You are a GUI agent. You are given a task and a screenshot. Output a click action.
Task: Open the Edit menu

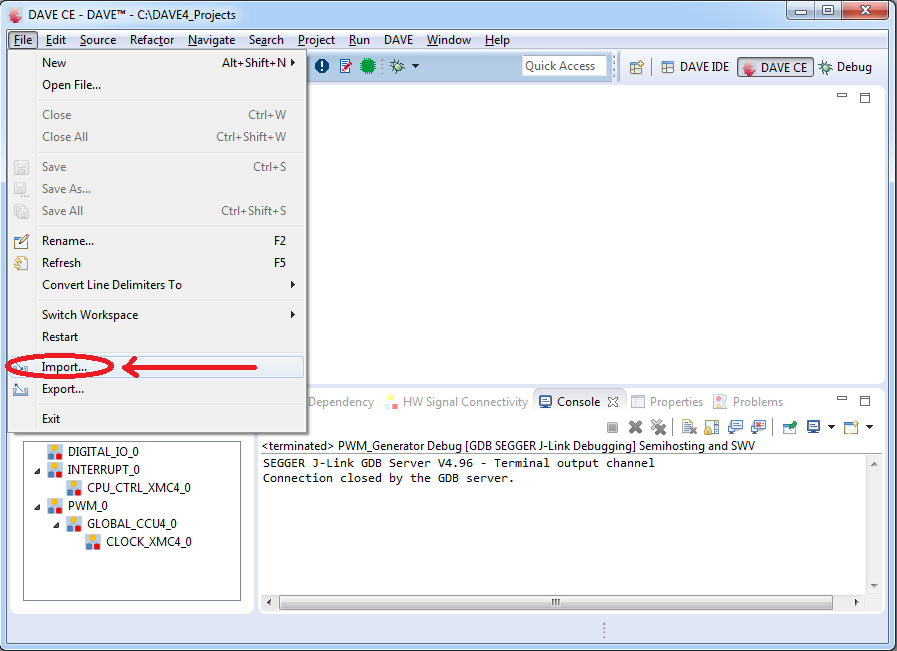55,40
